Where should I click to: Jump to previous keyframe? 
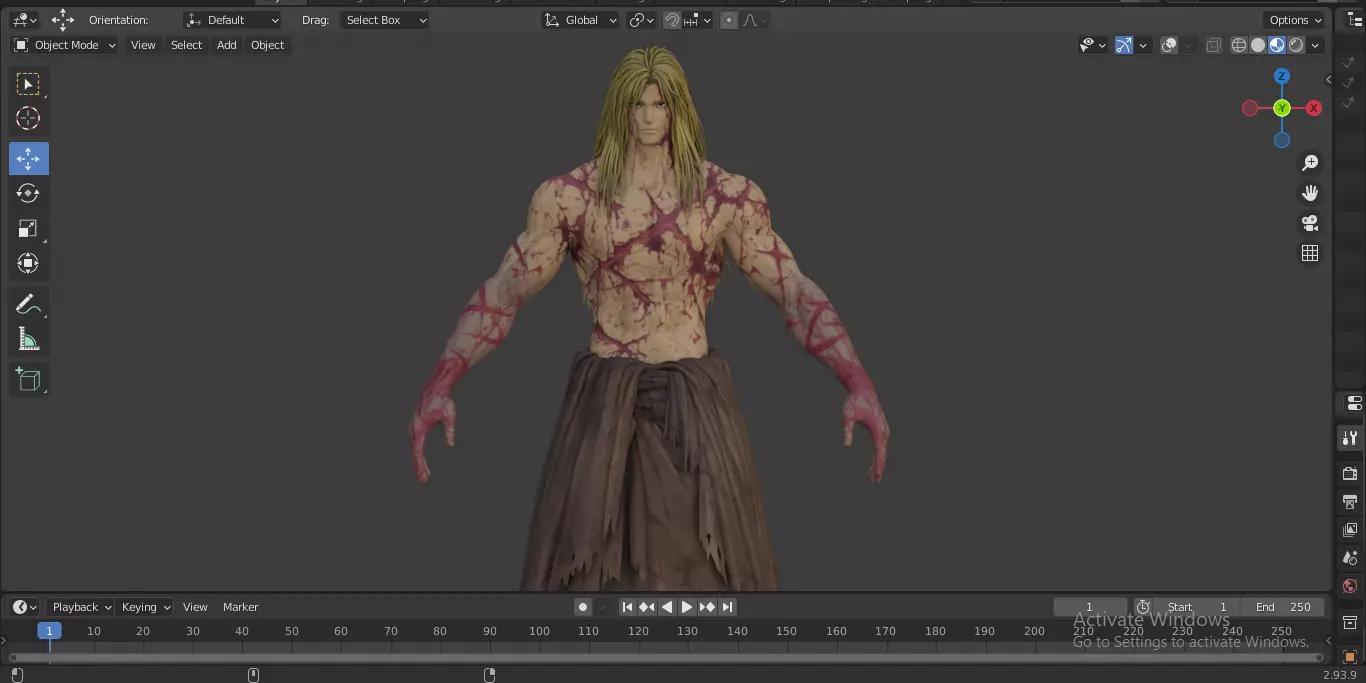(x=647, y=607)
